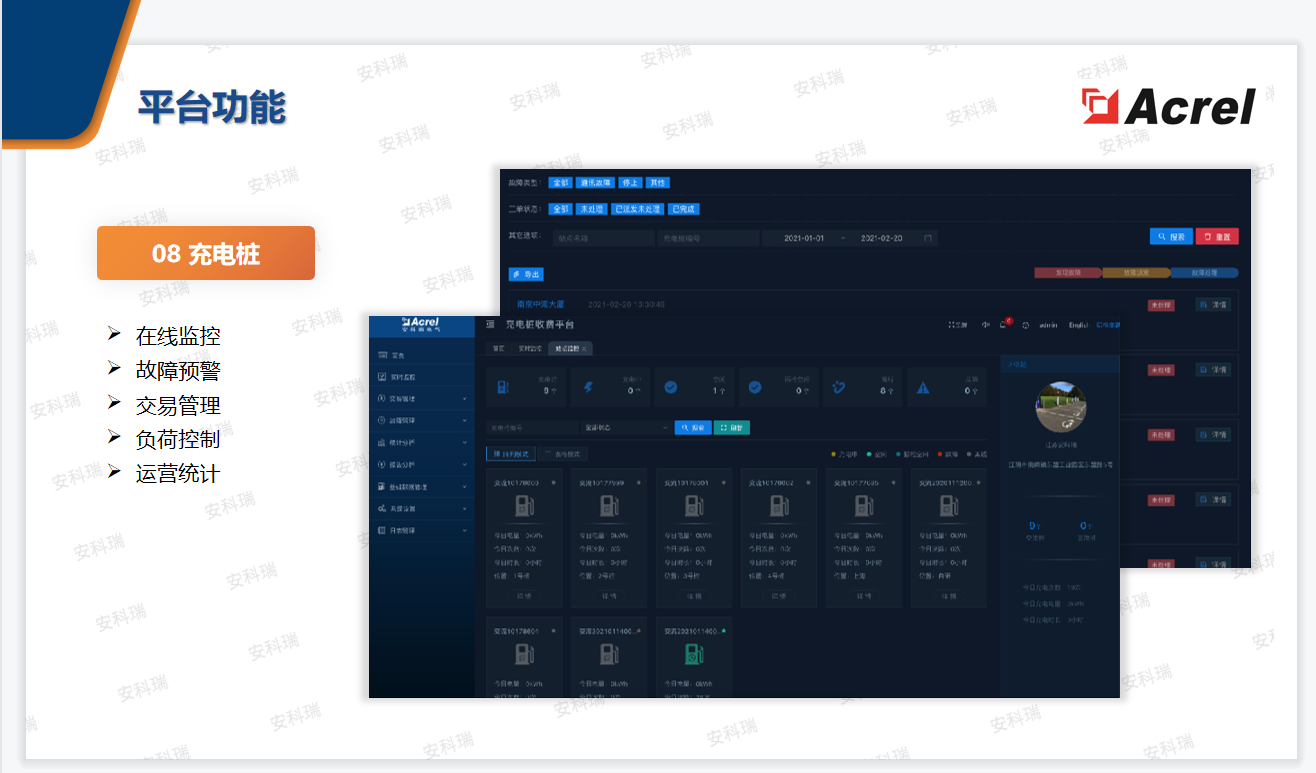This screenshot has width=1316, height=773.
Task: Click the green active charger icon
Action: (694, 655)
